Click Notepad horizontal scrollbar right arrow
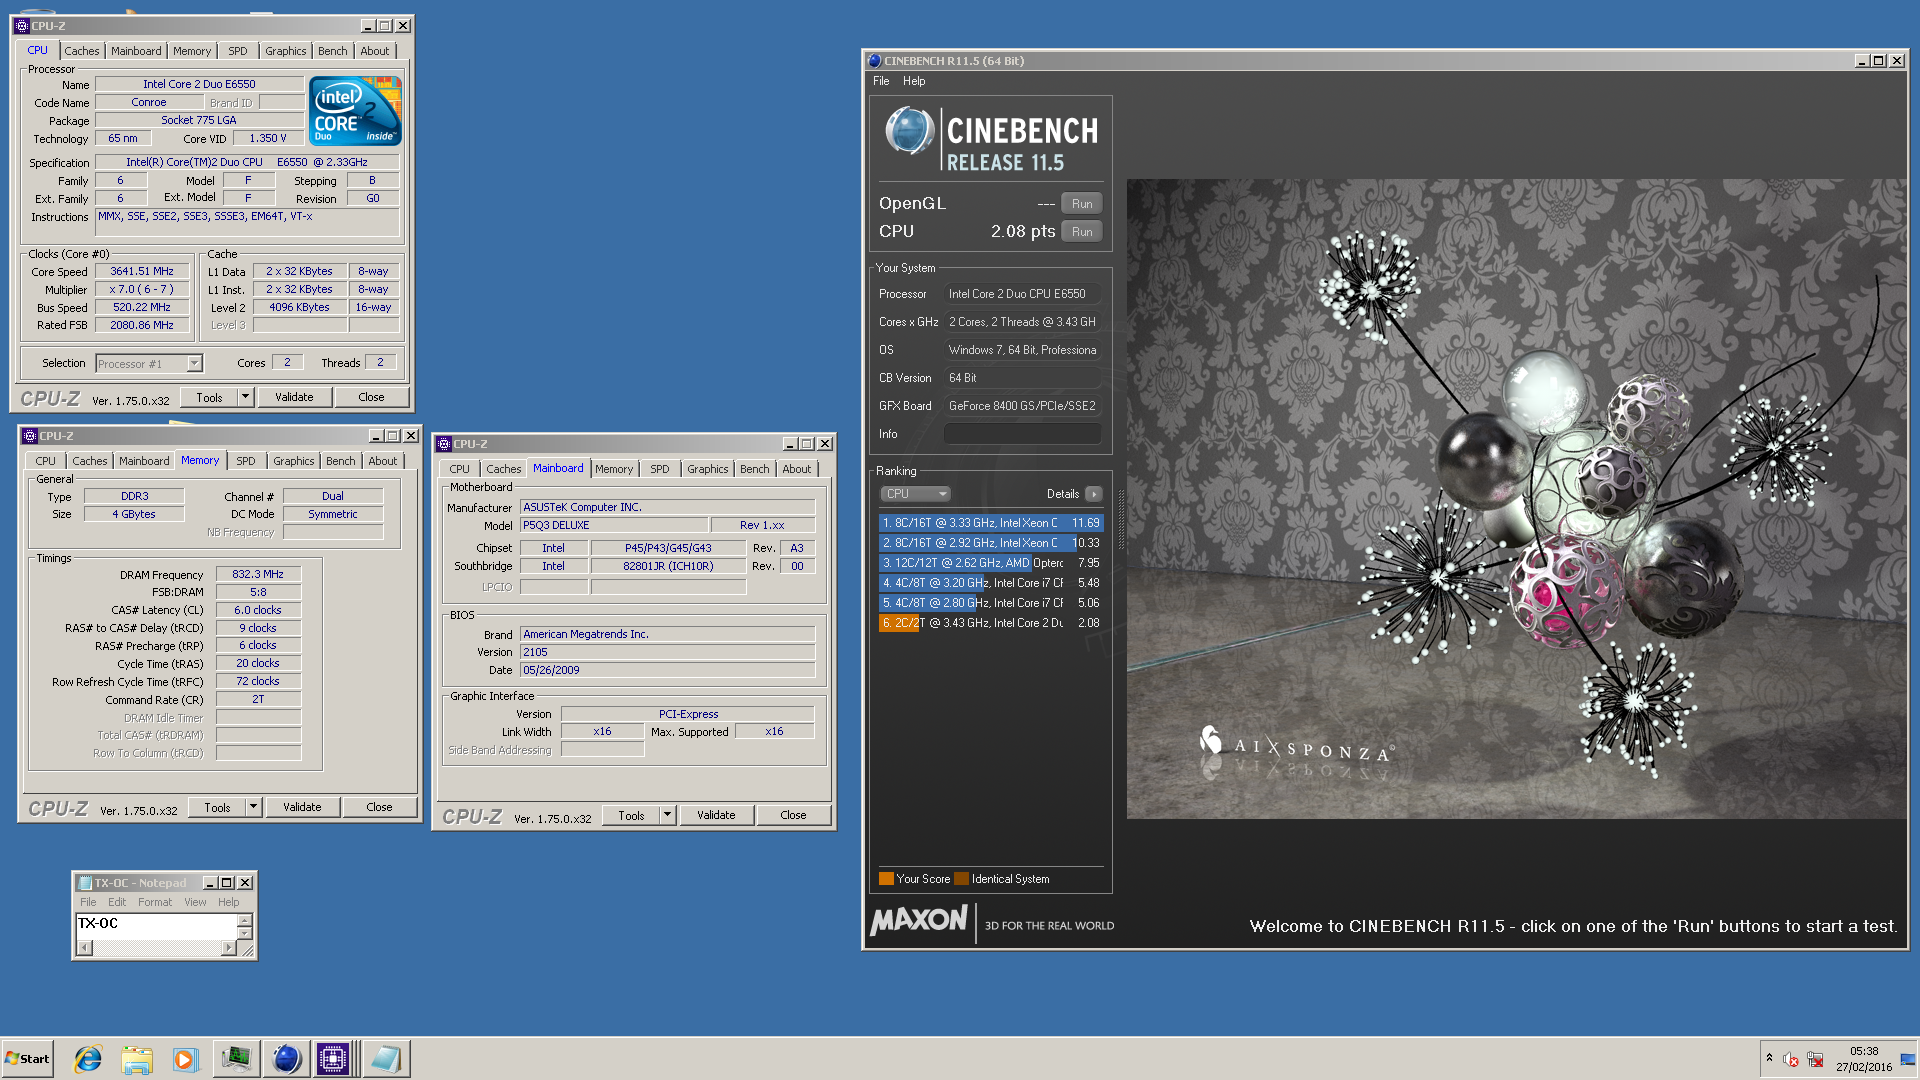Image resolution: width=1920 pixels, height=1080 pixels. coord(229,947)
